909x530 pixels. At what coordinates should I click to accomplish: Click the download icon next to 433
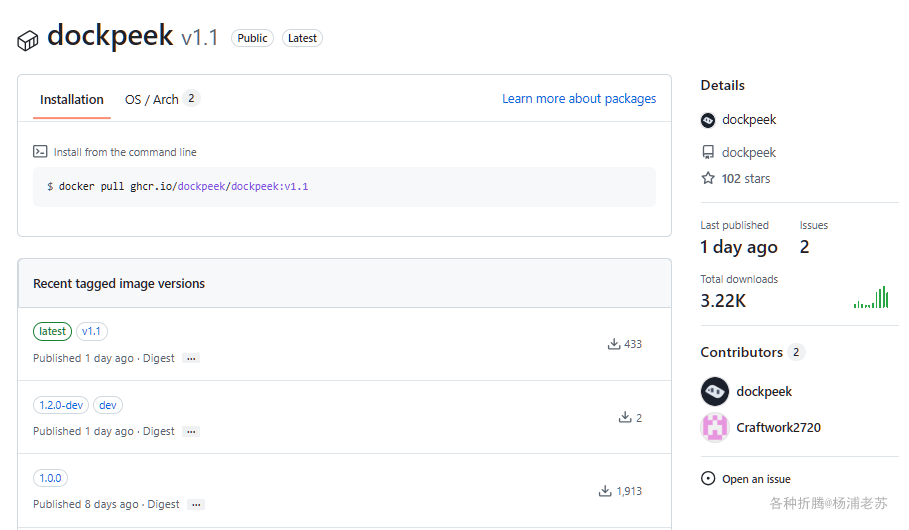point(613,344)
